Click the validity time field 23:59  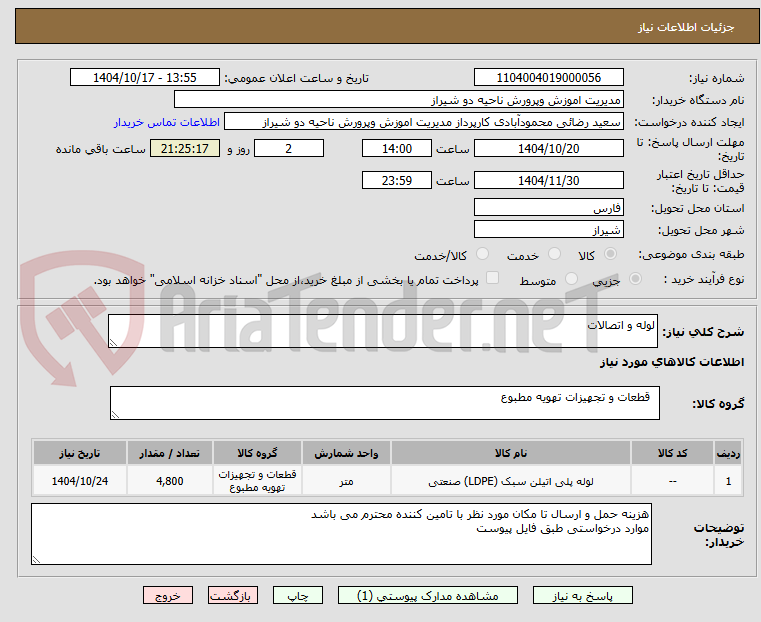397,180
